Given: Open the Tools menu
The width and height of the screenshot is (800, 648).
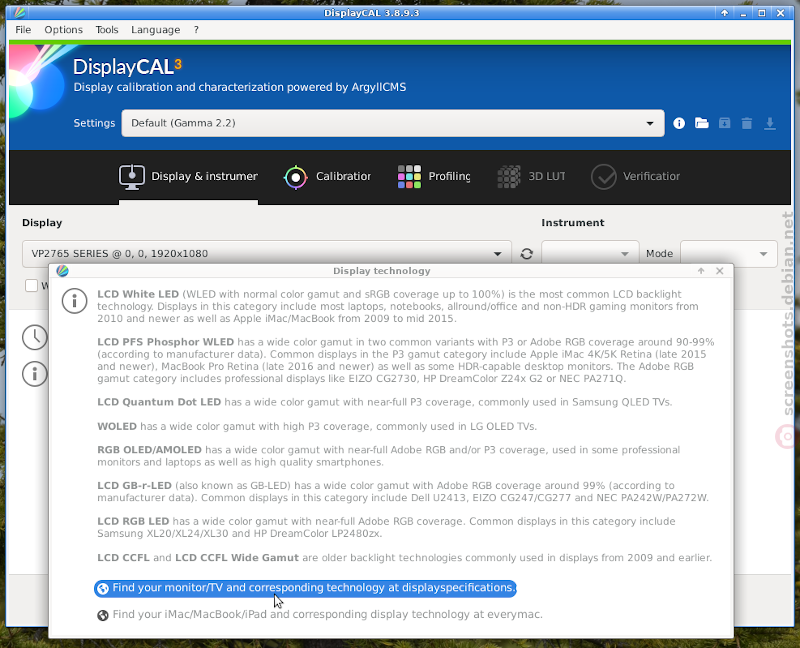Looking at the screenshot, I should click(x=107, y=30).
